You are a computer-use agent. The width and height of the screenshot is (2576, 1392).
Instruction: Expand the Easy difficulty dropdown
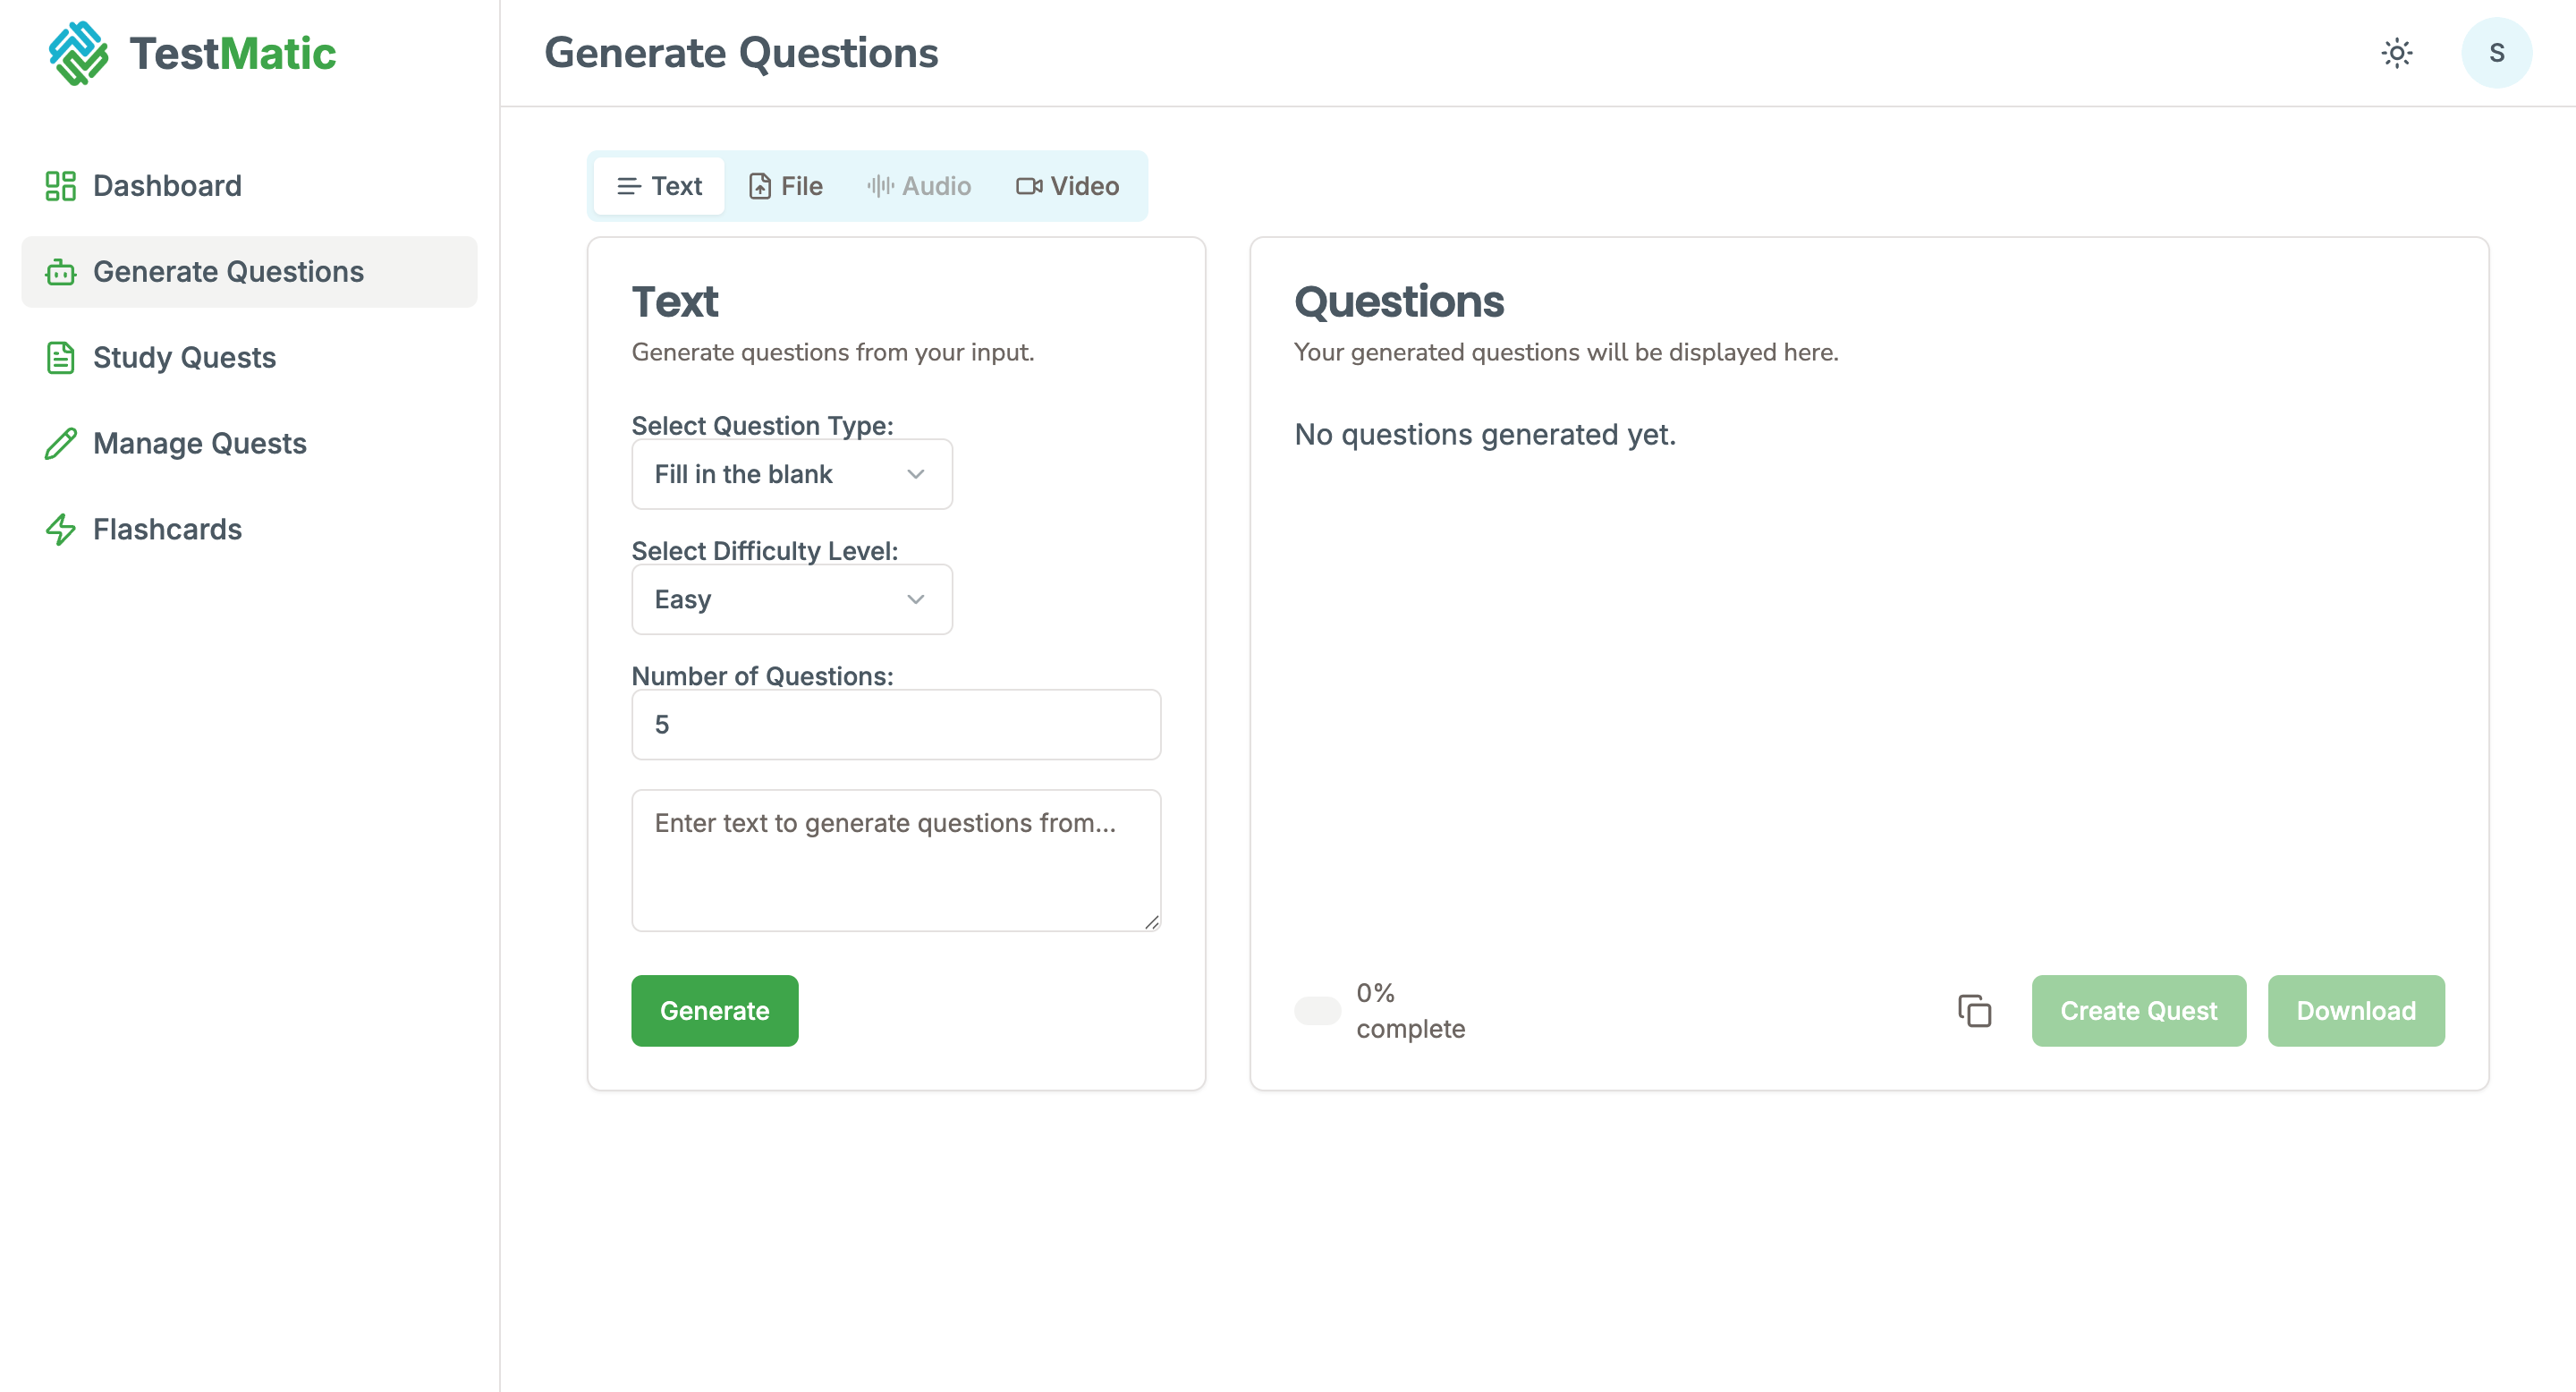790,599
